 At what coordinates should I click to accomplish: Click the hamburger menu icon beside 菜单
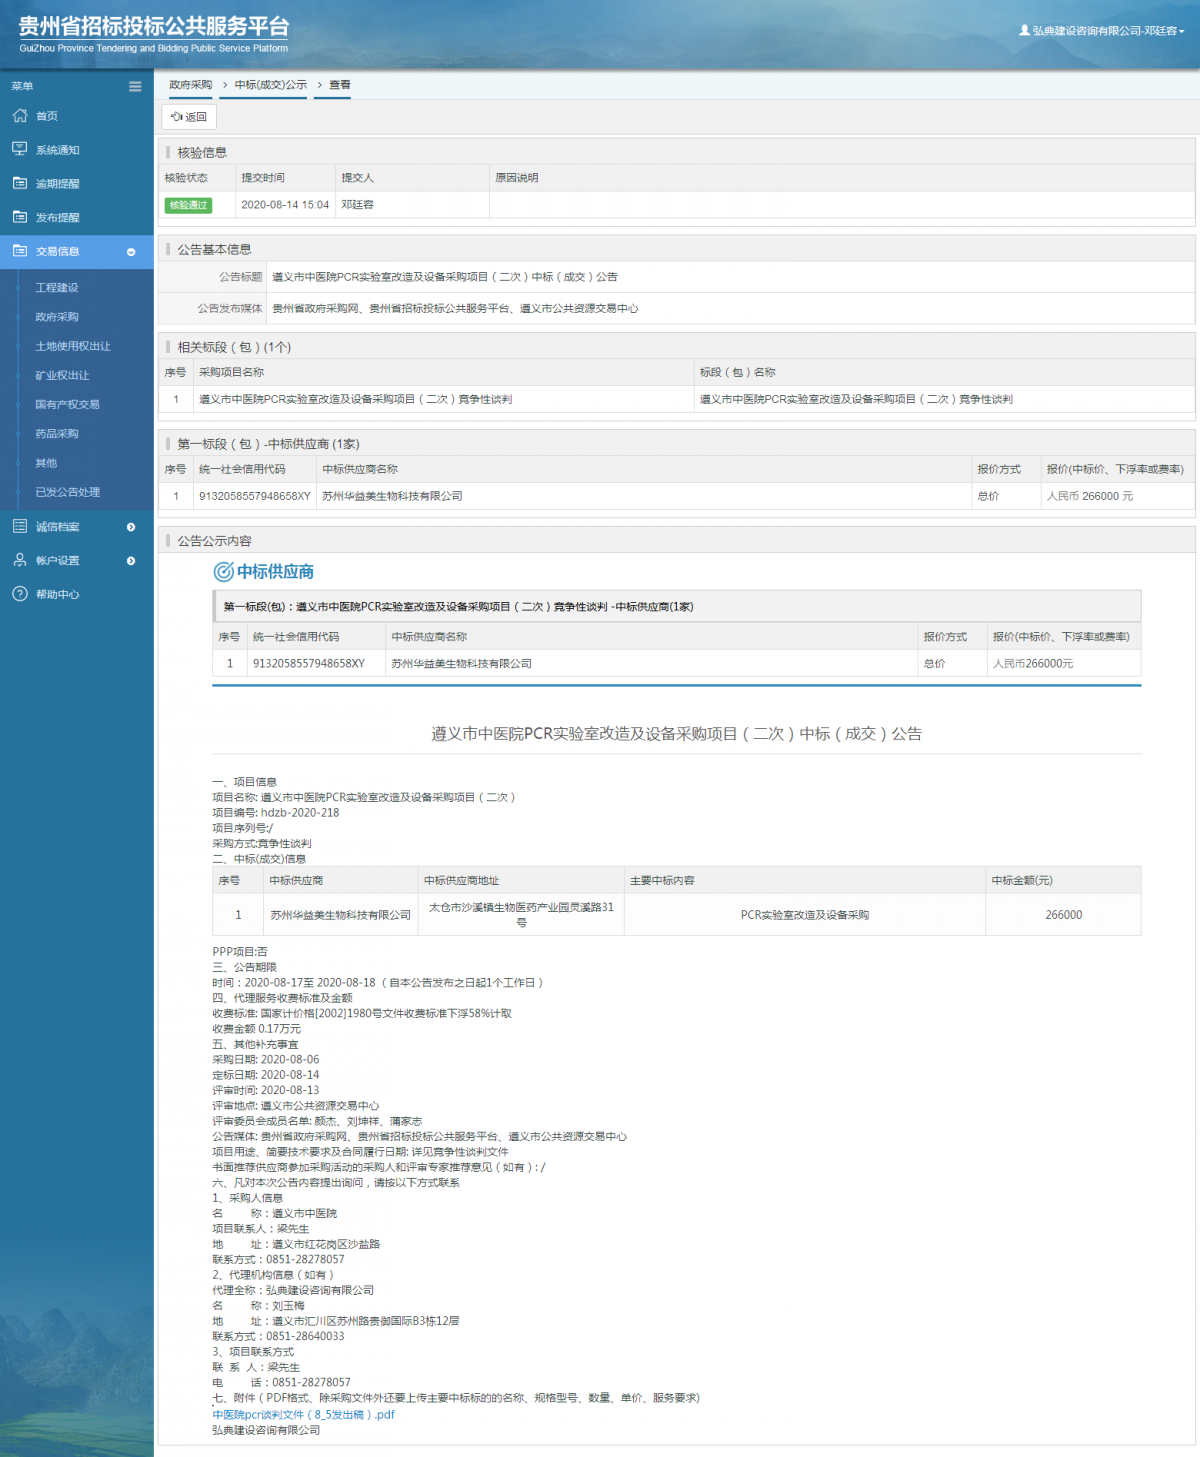coord(135,87)
